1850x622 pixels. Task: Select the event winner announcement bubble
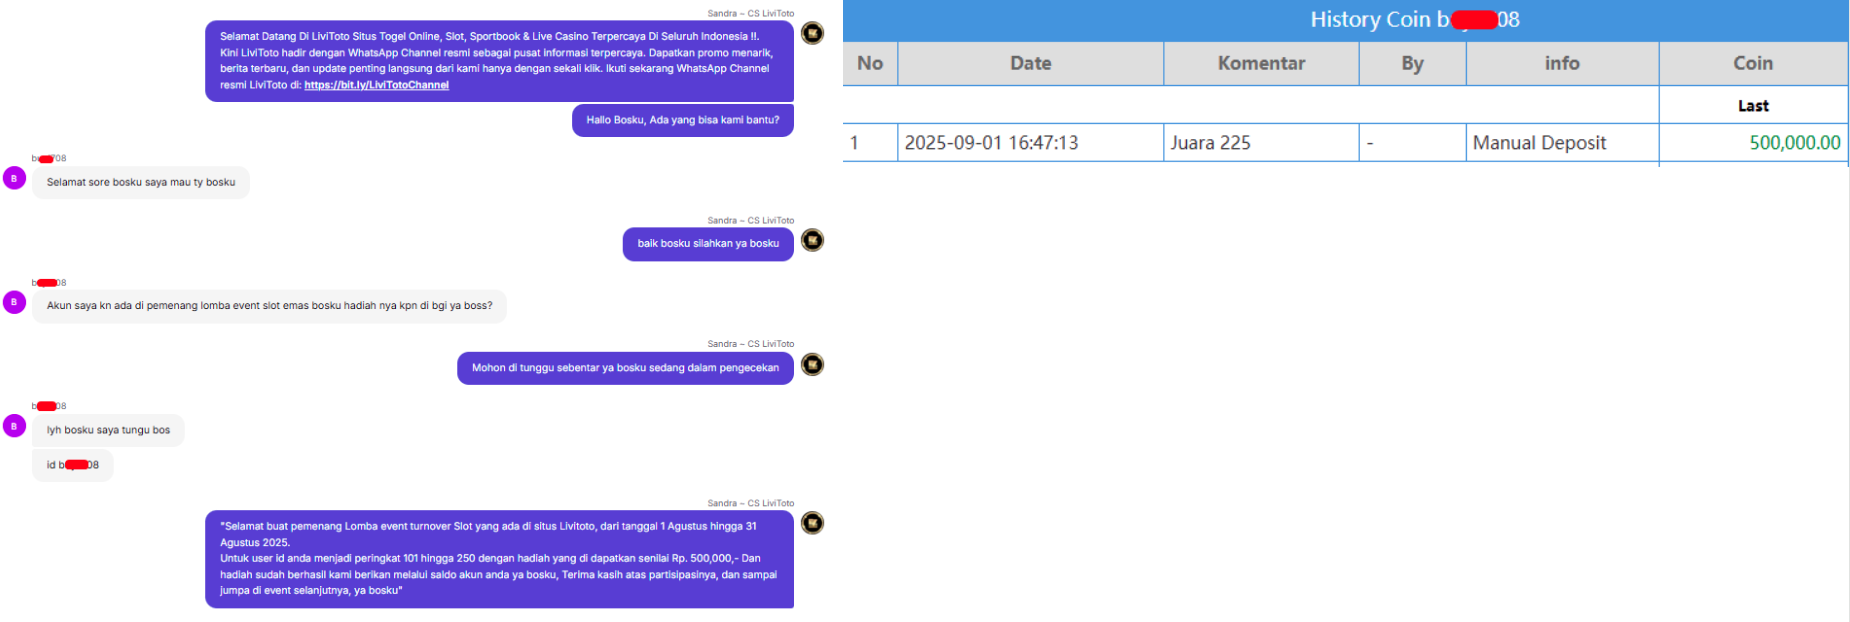pos(499,559)
